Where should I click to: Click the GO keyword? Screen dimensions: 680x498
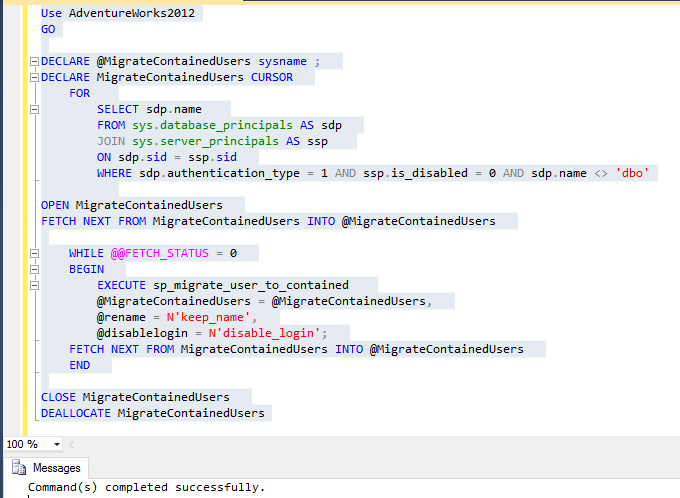(48, 29)
